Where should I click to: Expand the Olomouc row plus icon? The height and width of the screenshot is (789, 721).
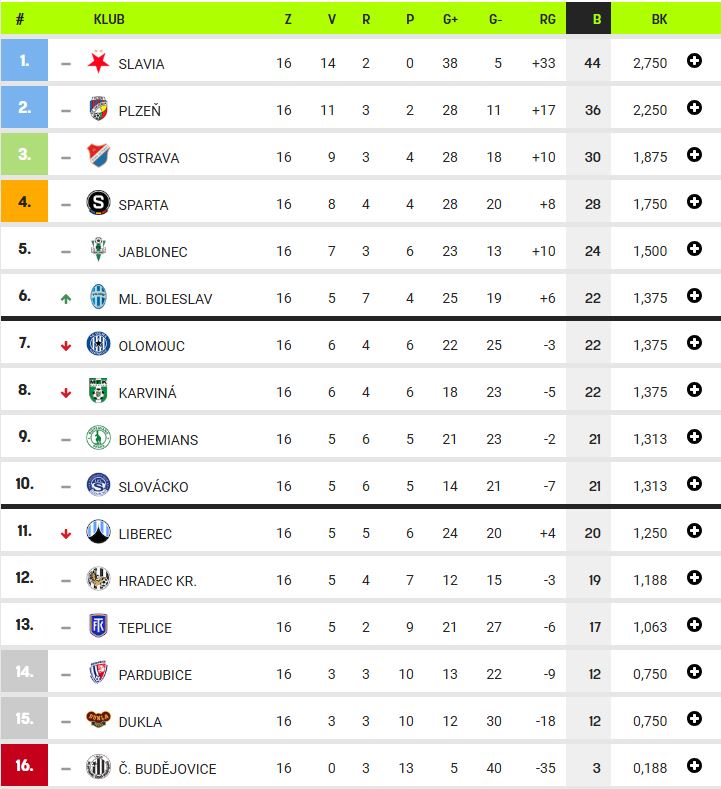[x=694, y=343]
